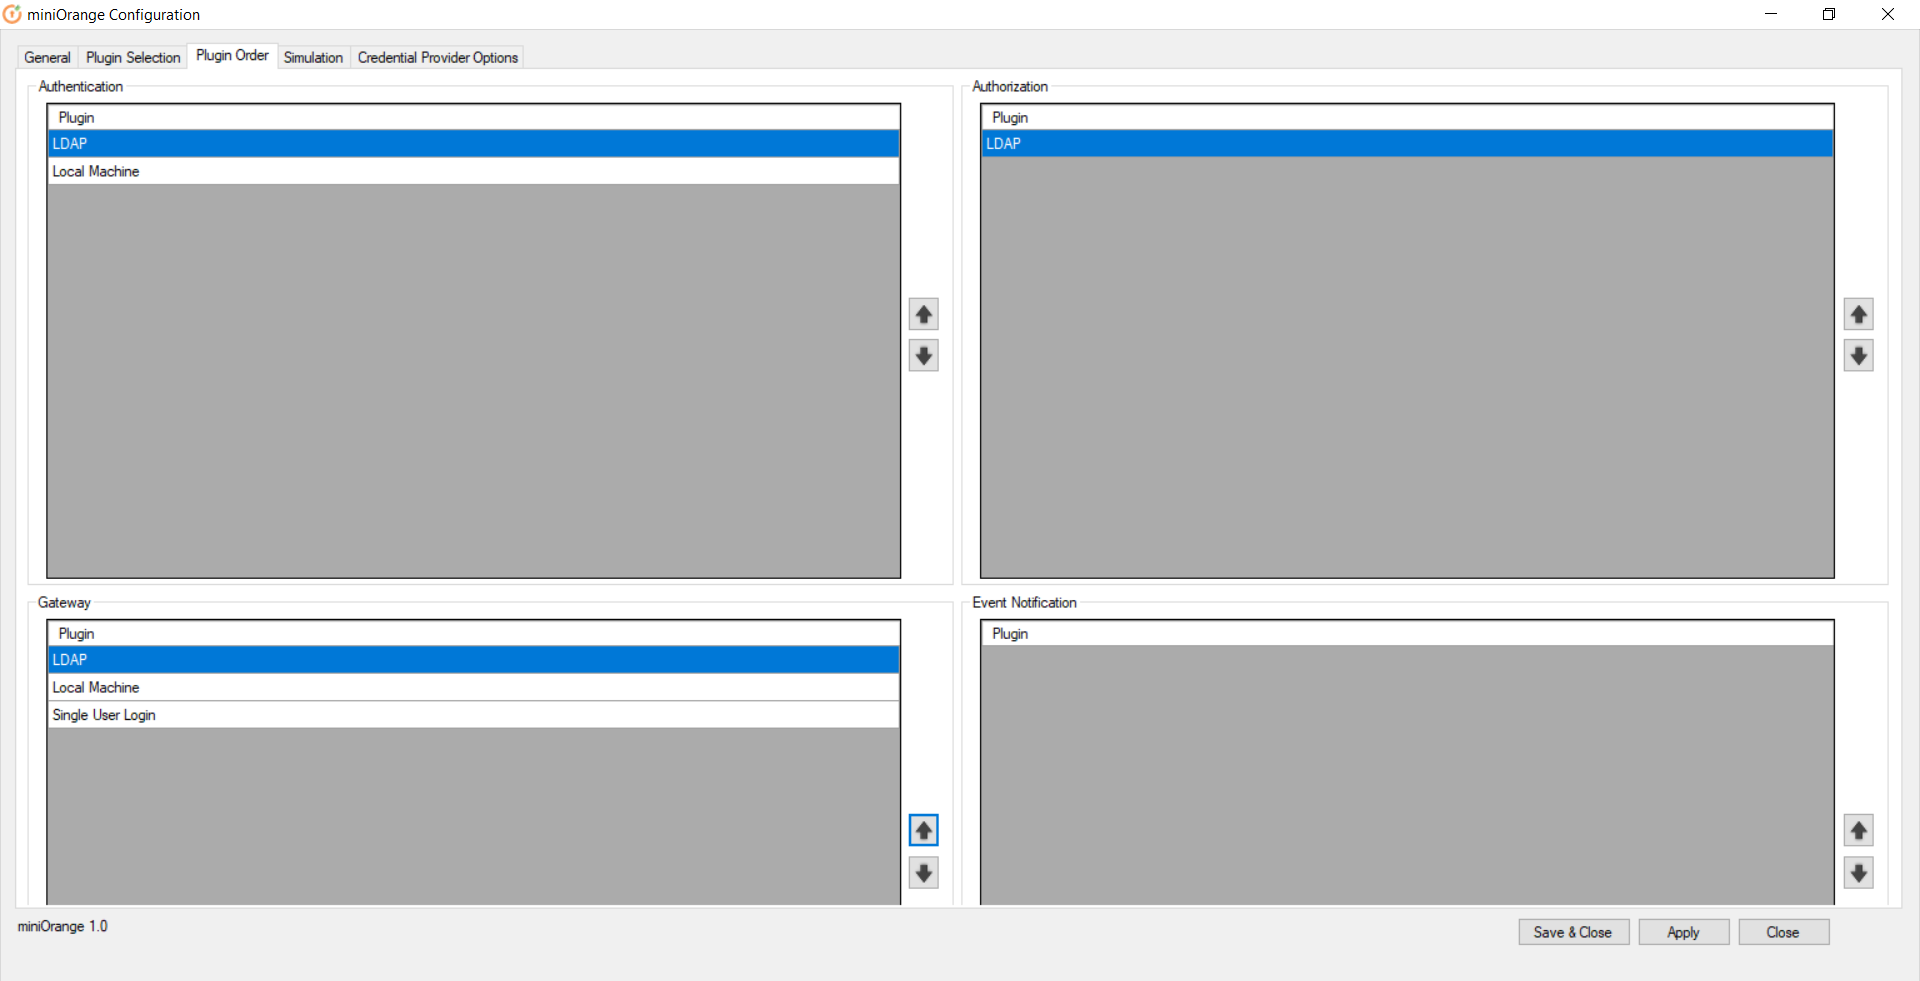Move Authorization plugin down with arrow
This screenshot has height=981, width=1920.
[1858, 355]
